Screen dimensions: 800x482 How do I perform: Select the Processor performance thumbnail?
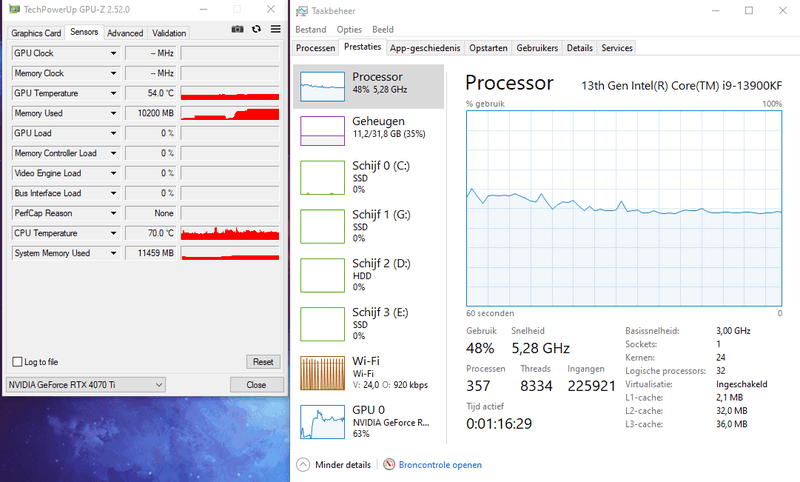(x=322, y=86)
